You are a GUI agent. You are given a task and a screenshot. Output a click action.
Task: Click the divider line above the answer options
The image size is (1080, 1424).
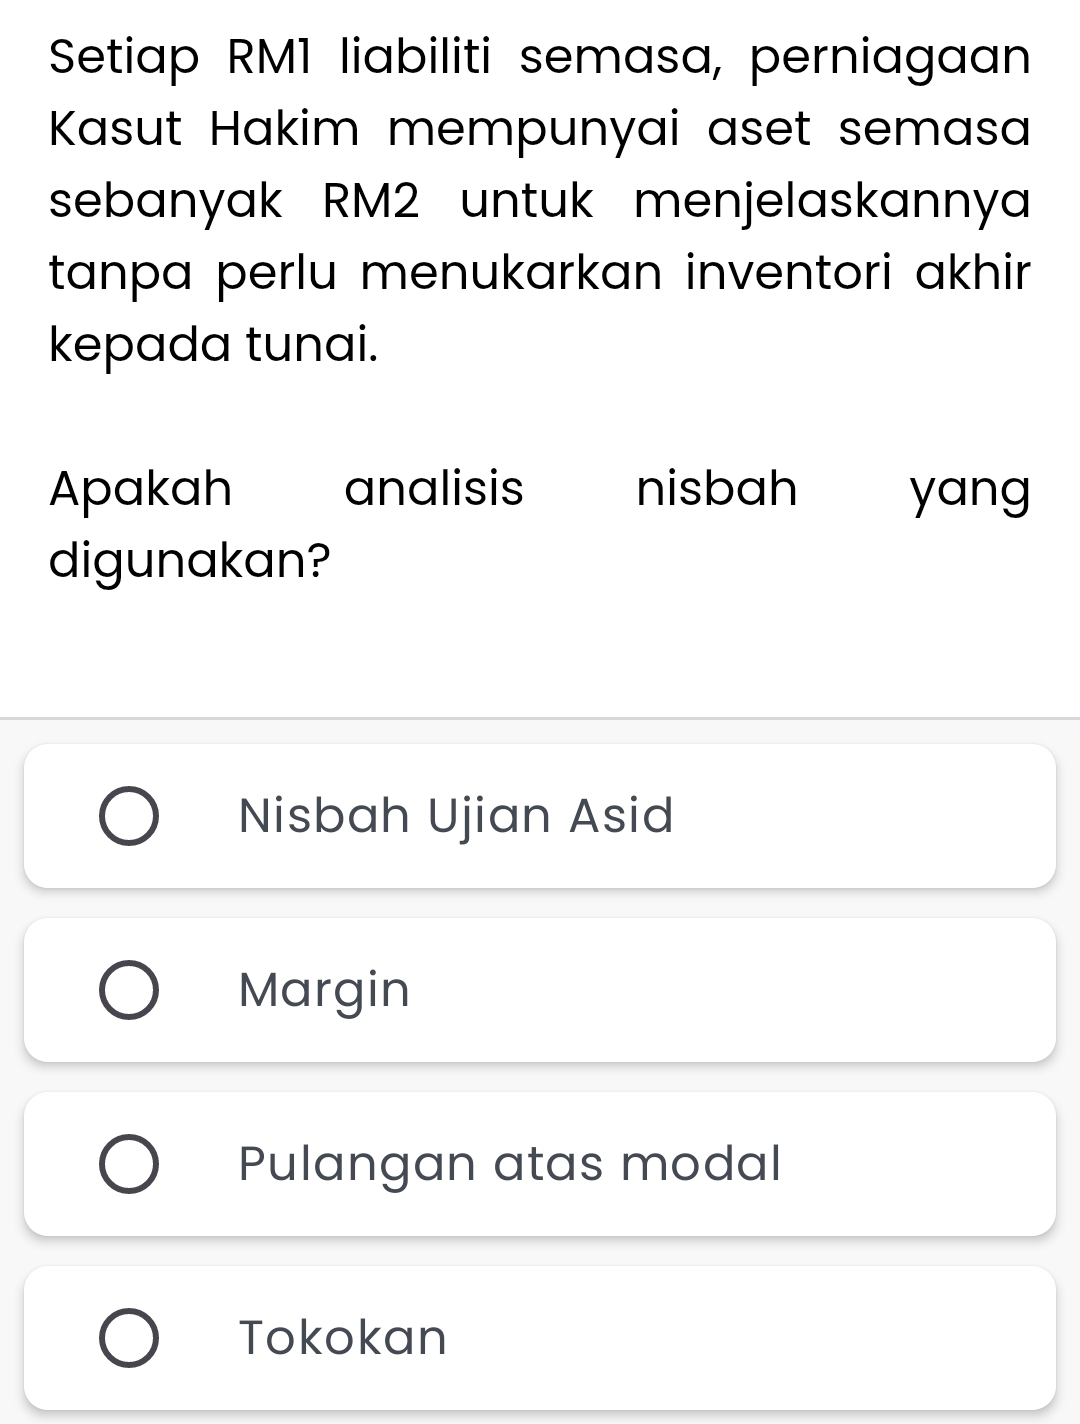pyautogui.click(x=540, y=717)
